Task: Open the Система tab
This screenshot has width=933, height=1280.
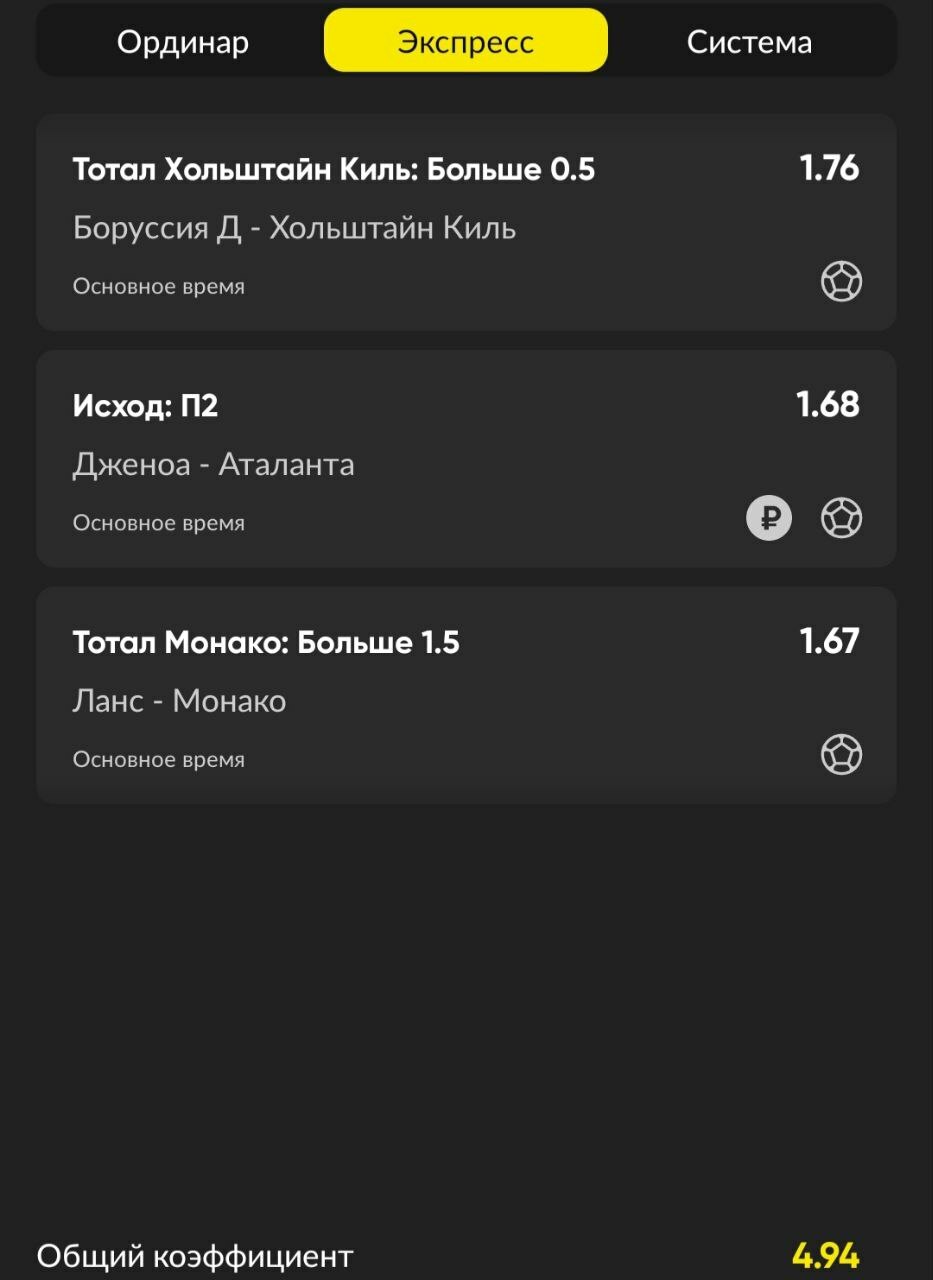Action: 749,42
